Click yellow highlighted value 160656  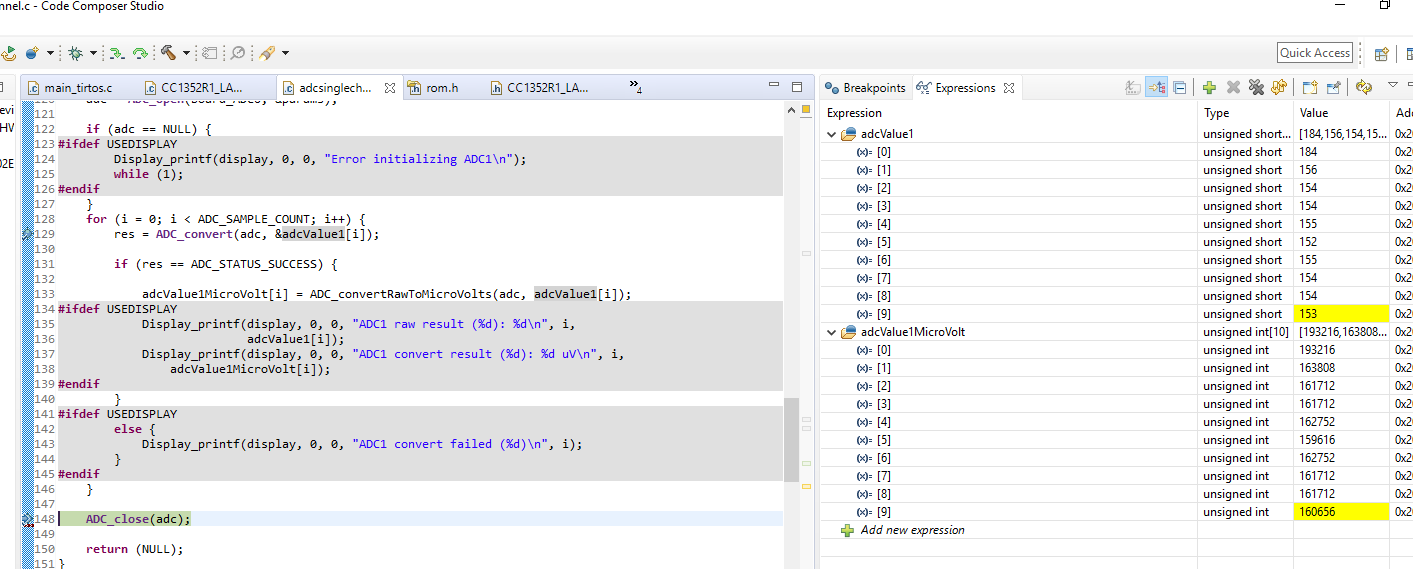tap(1343, 512)
